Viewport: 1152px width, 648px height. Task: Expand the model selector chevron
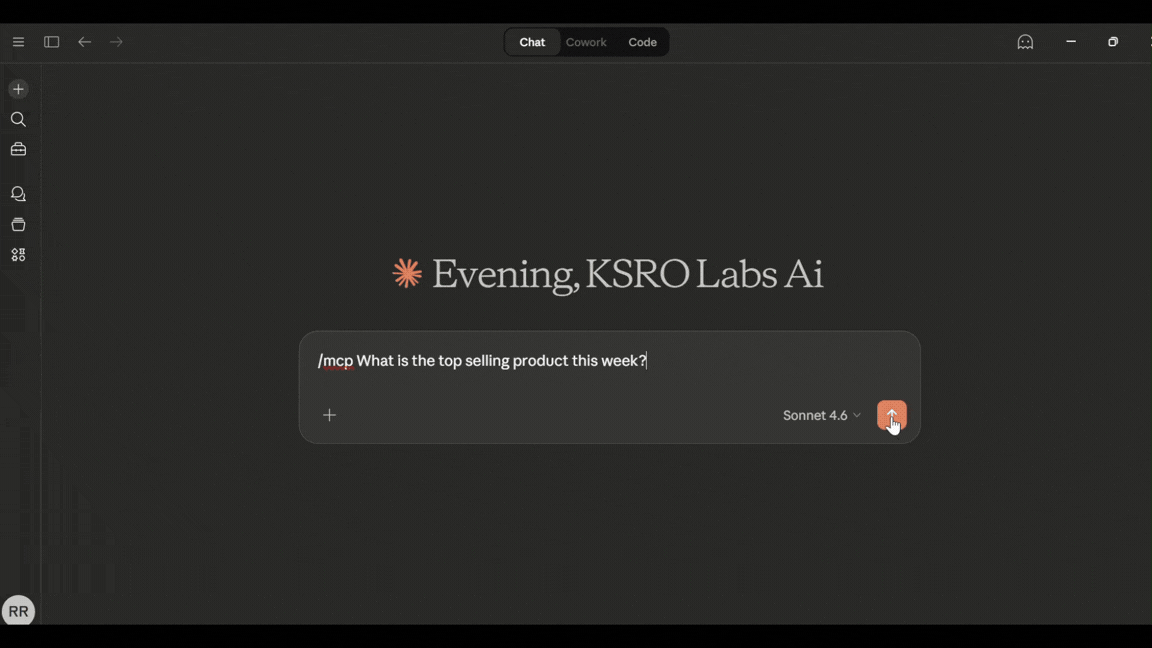tap(857, 415)
